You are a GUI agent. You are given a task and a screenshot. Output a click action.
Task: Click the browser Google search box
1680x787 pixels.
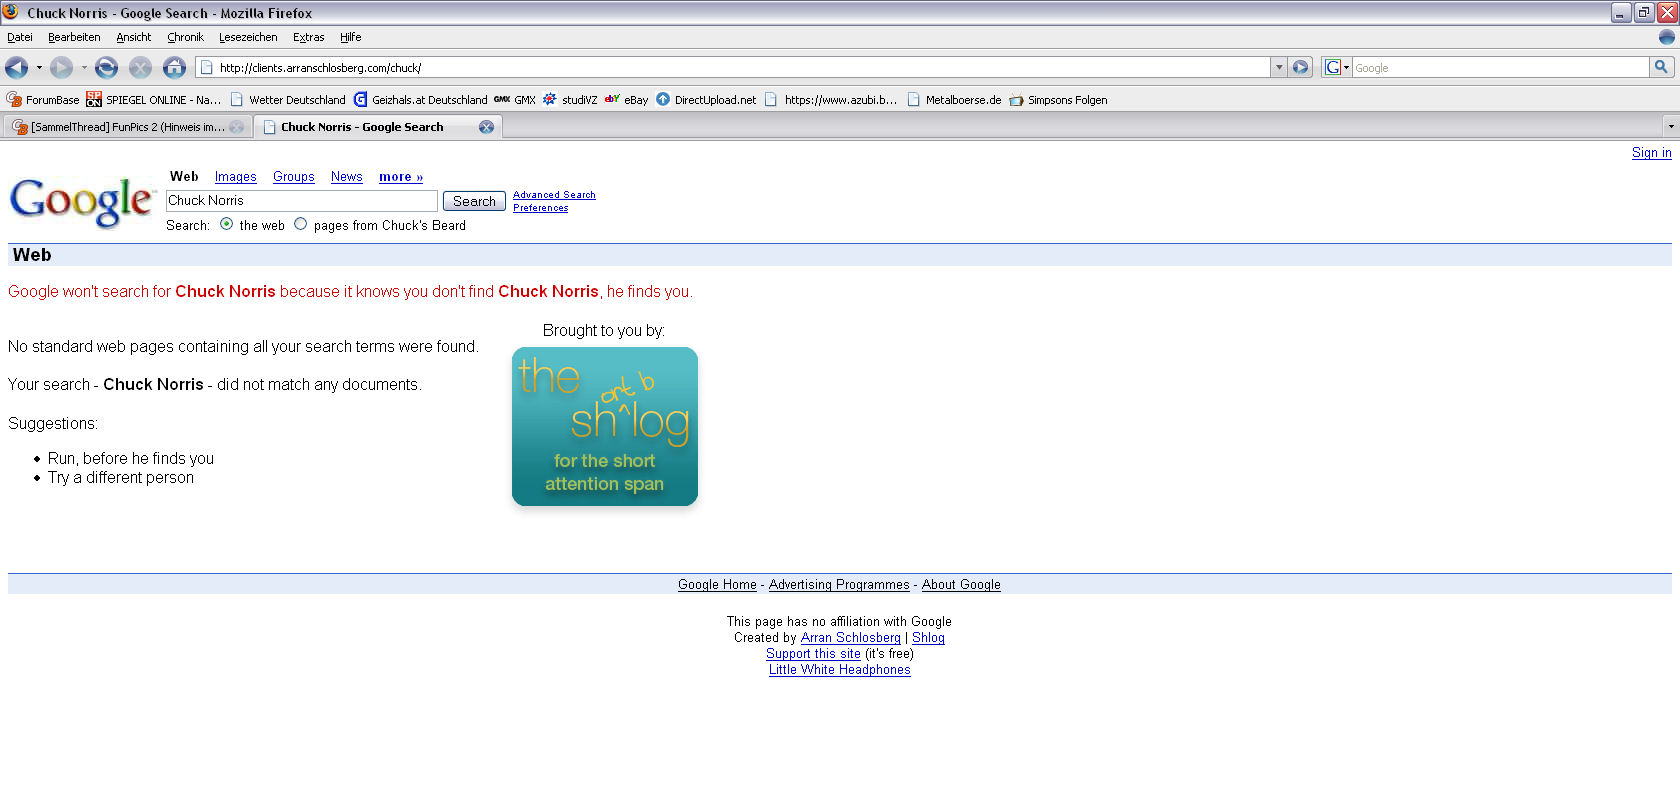[1500, 67]
